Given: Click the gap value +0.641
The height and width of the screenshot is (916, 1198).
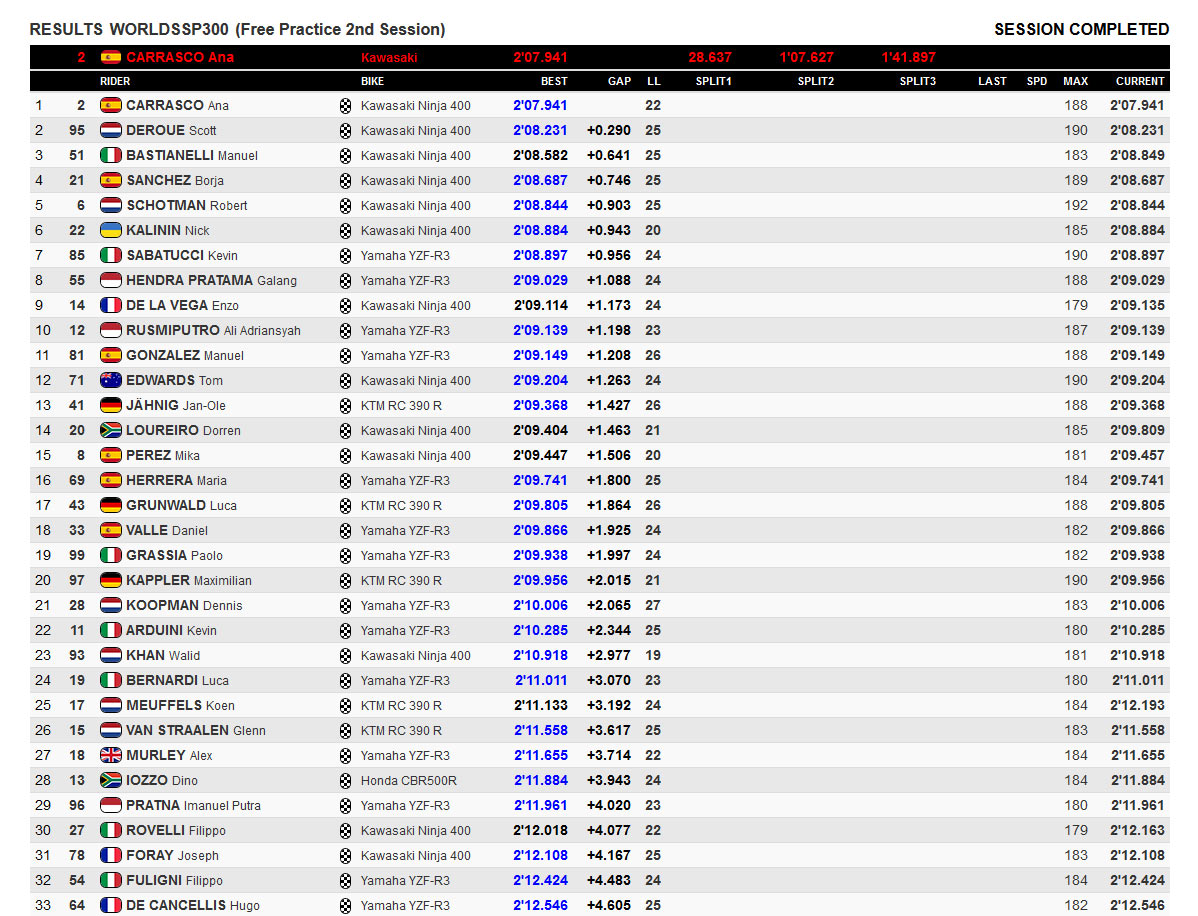Looking at the screenshot, I should [x=609, y=155].
